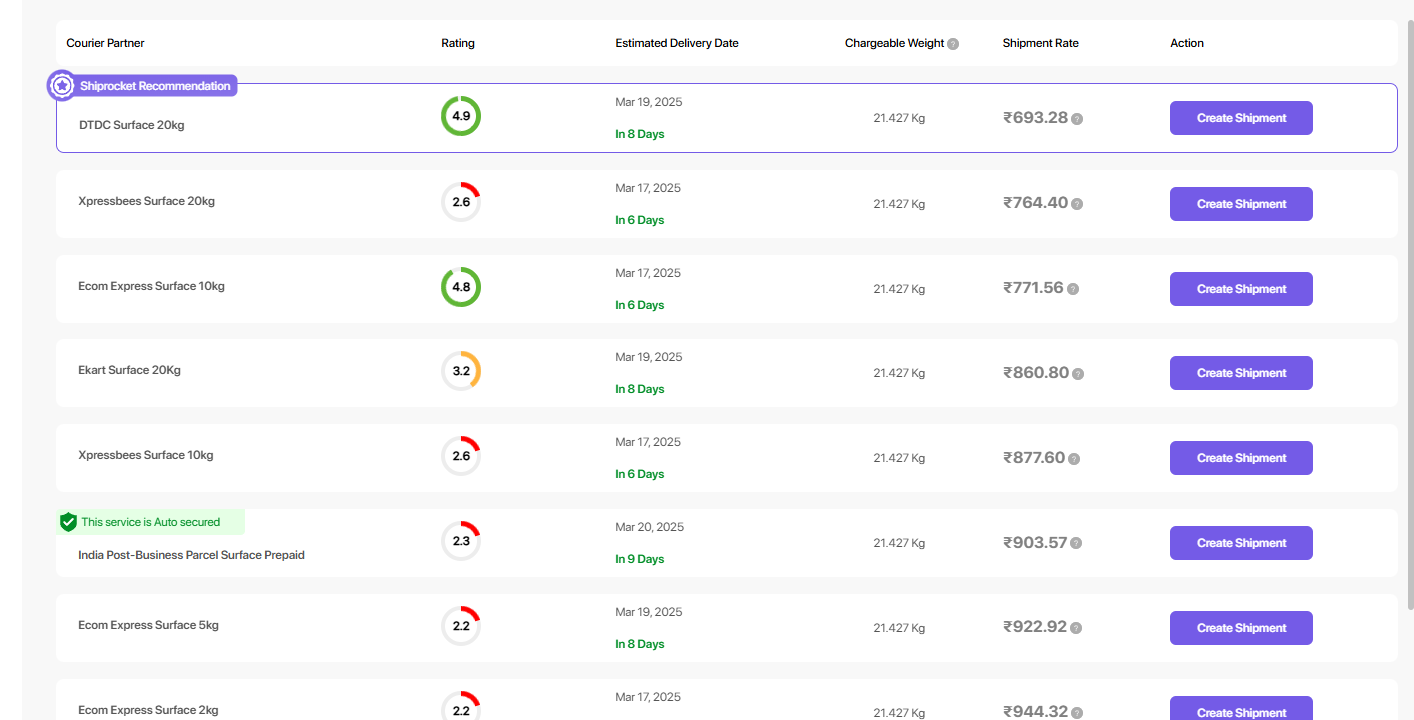Click the Chargeable Weight header text

tap(894, 43)
